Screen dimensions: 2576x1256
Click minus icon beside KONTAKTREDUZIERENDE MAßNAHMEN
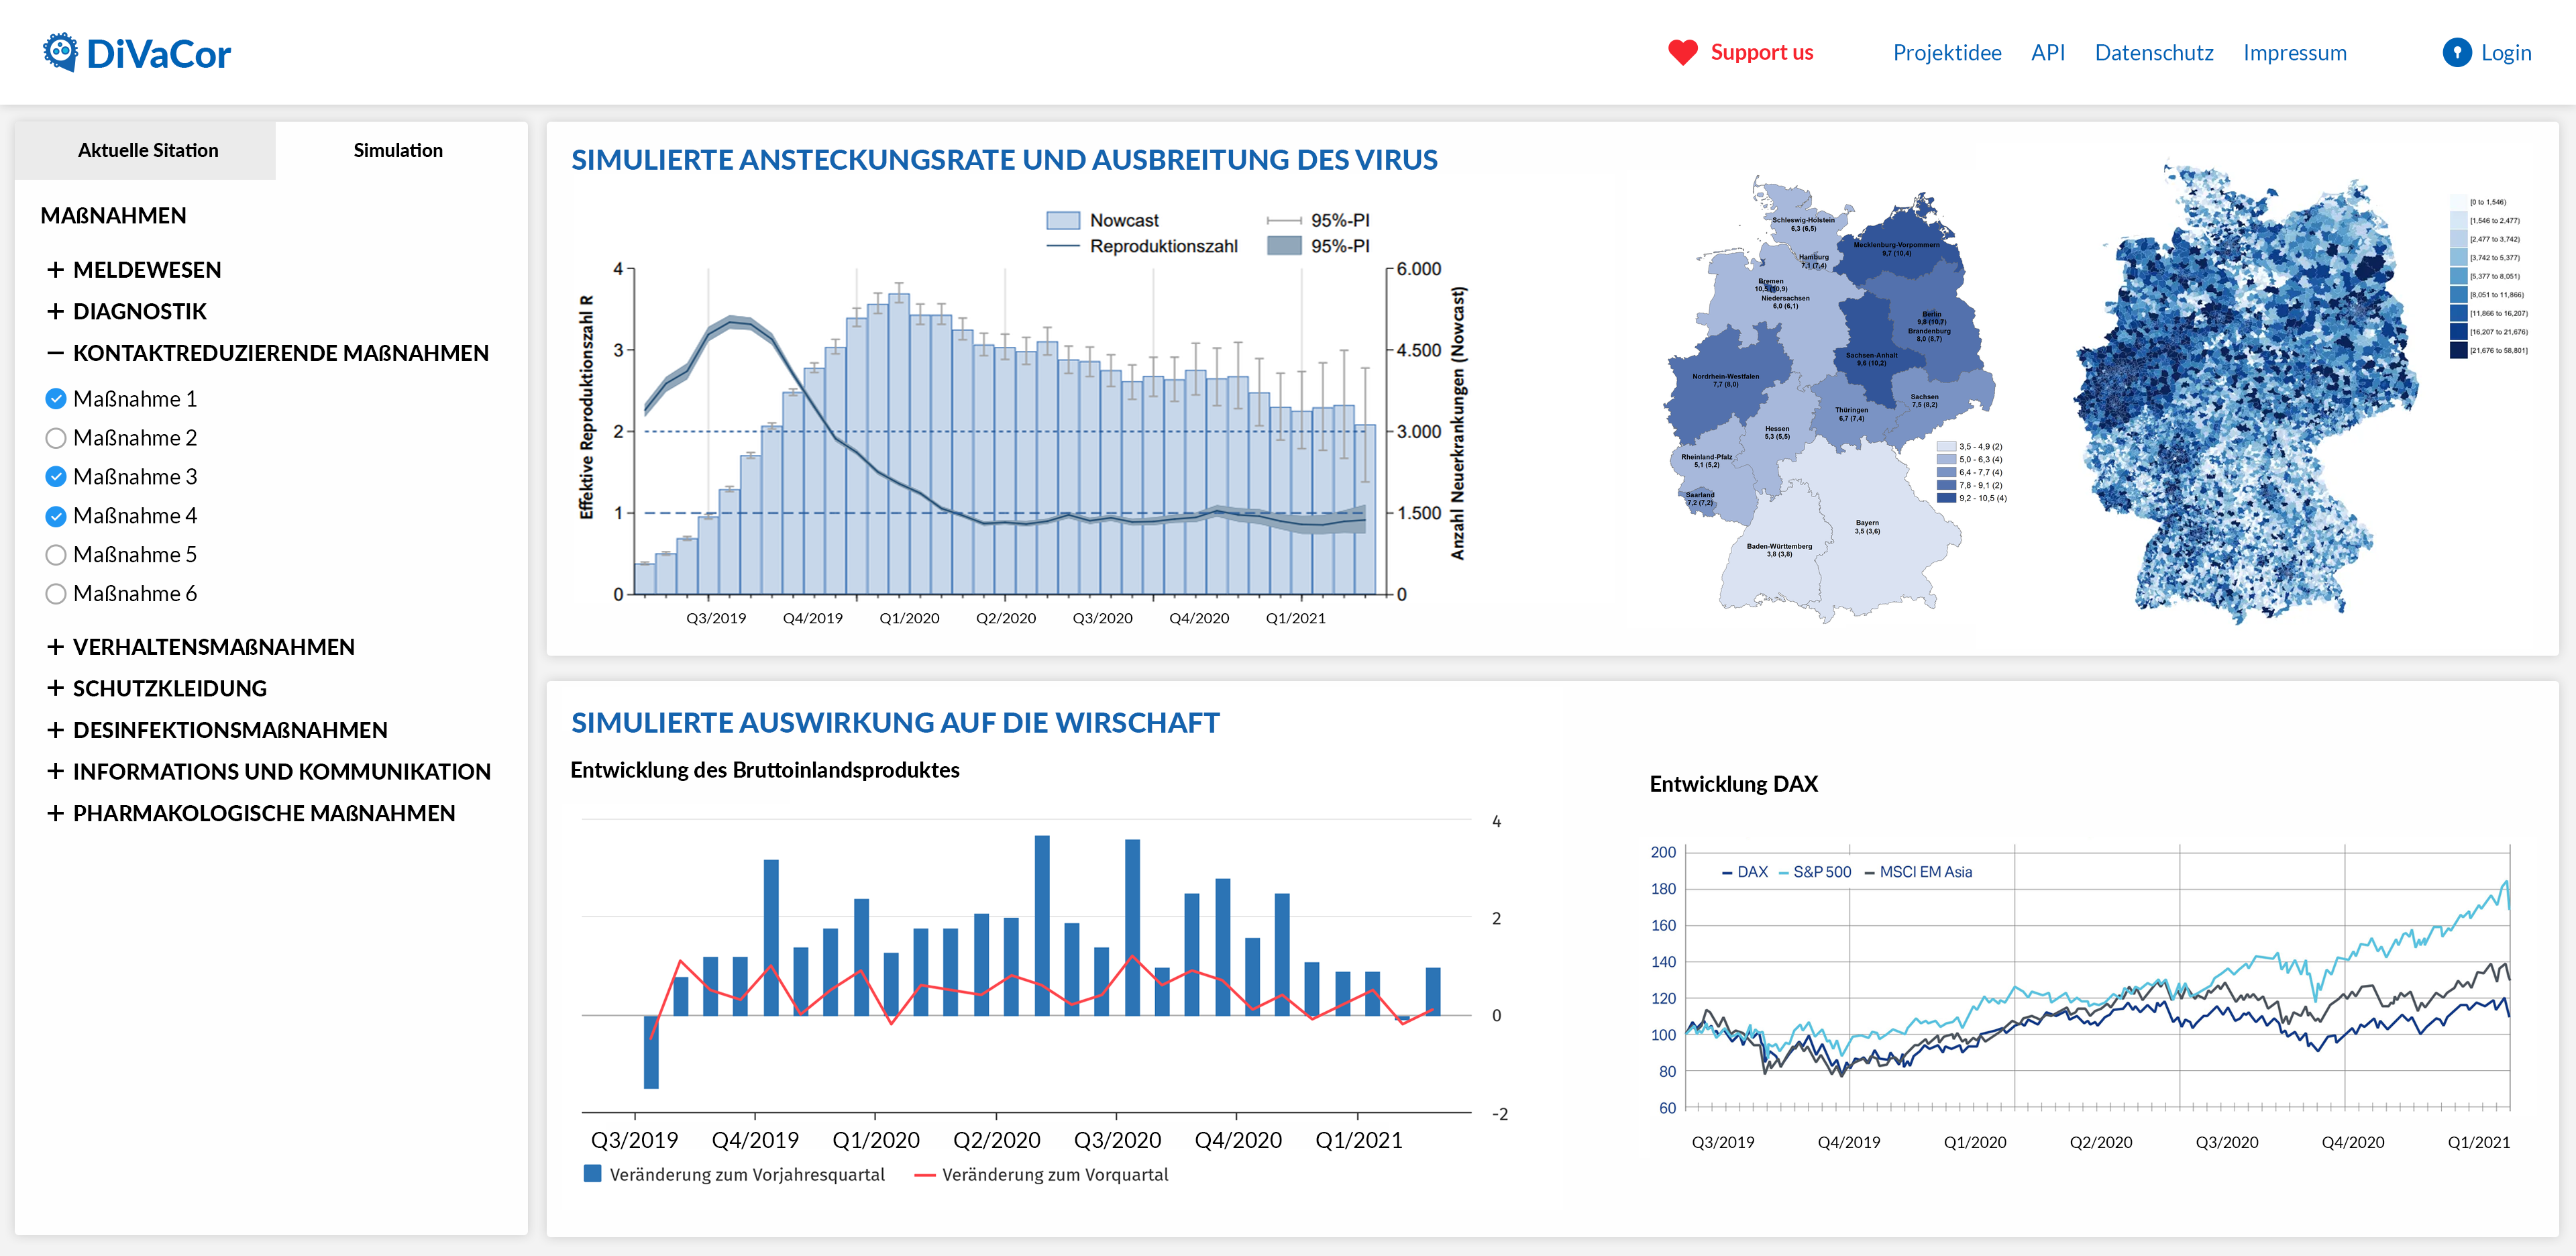click(55, 353)
